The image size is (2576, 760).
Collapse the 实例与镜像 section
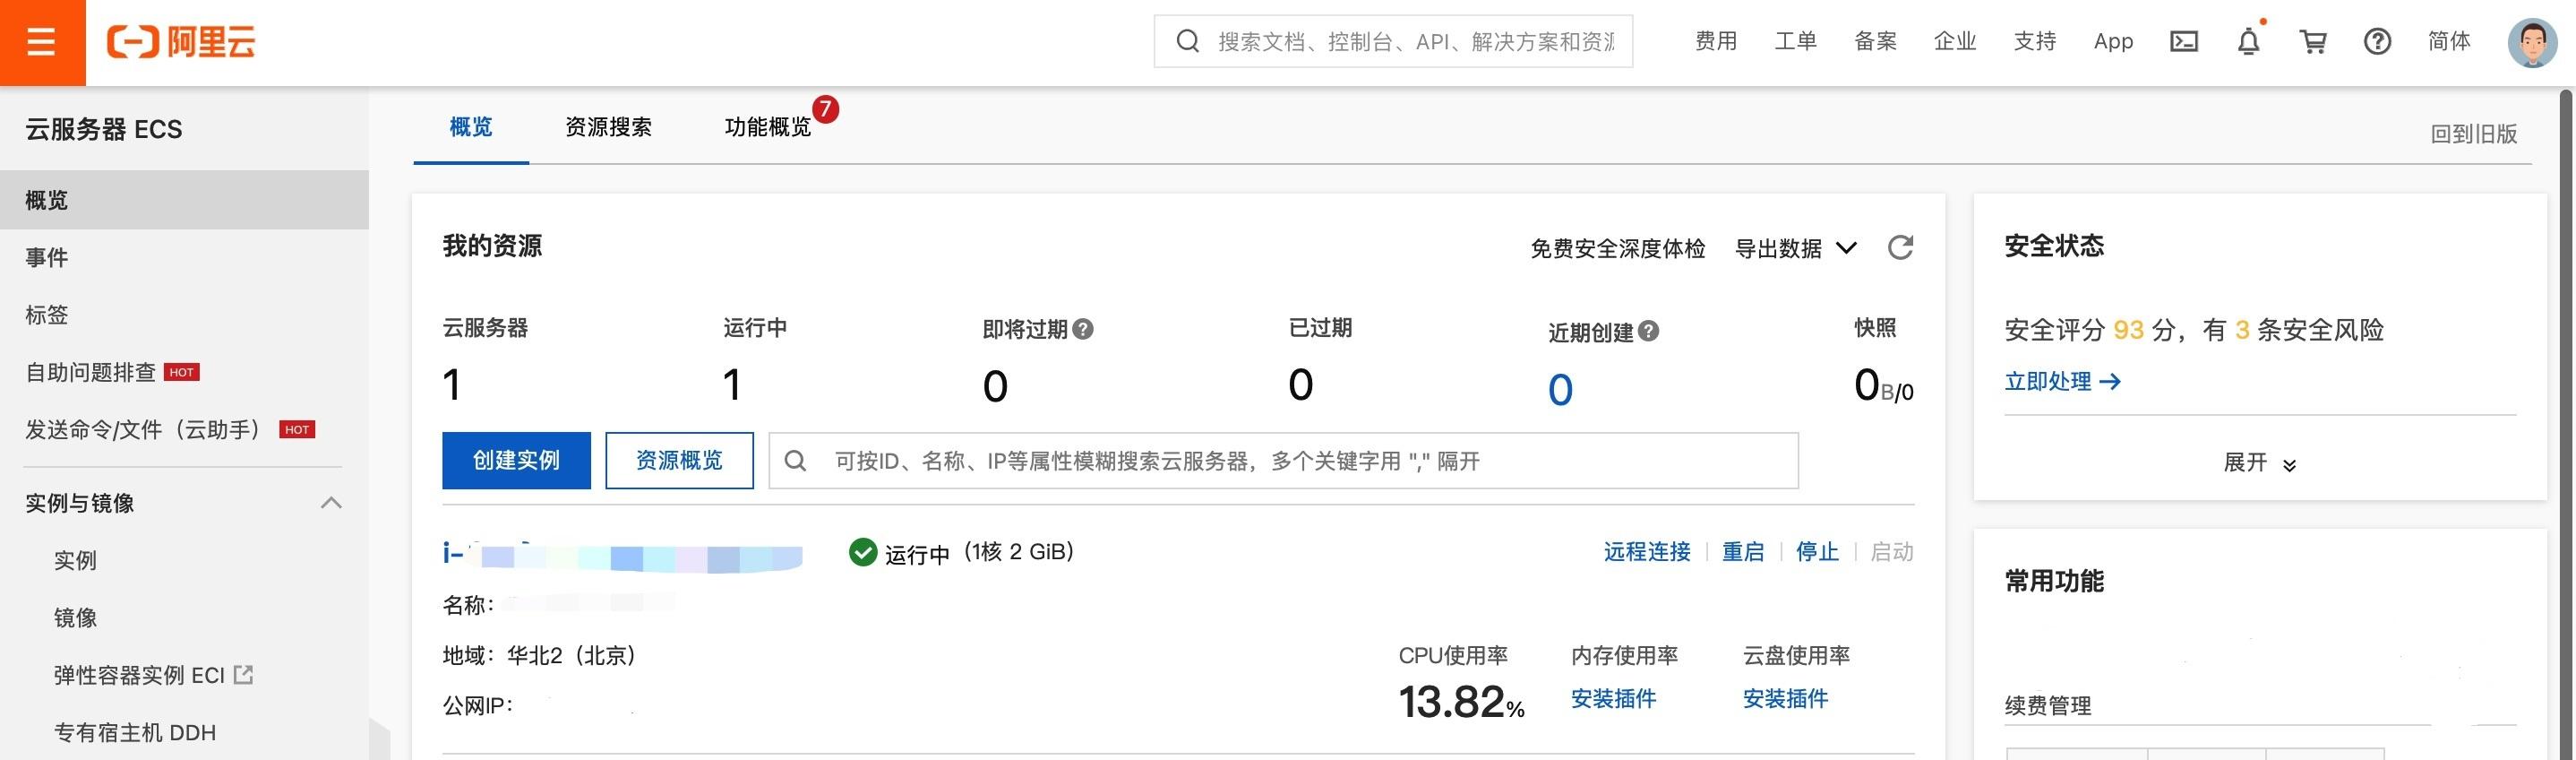tap(331, 503)
